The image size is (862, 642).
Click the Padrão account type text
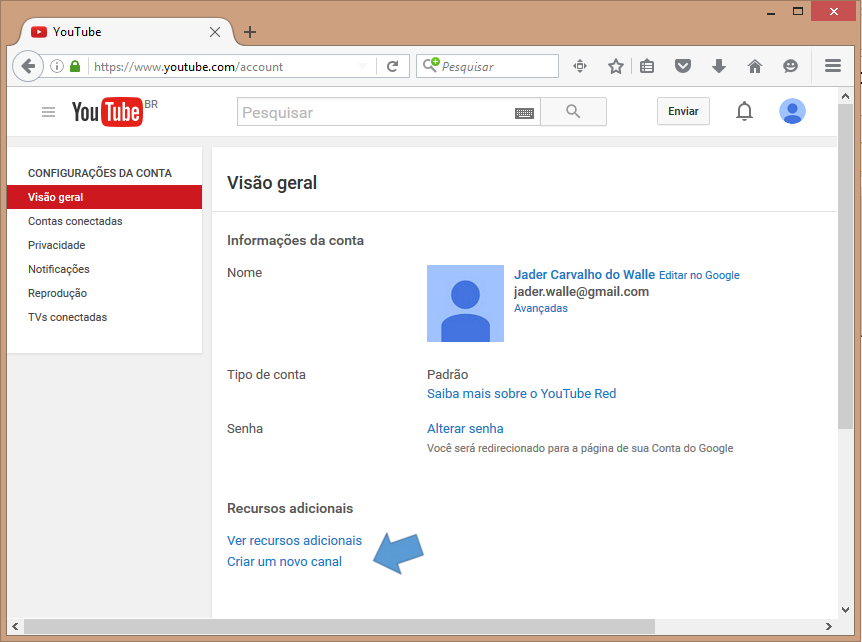447,375
